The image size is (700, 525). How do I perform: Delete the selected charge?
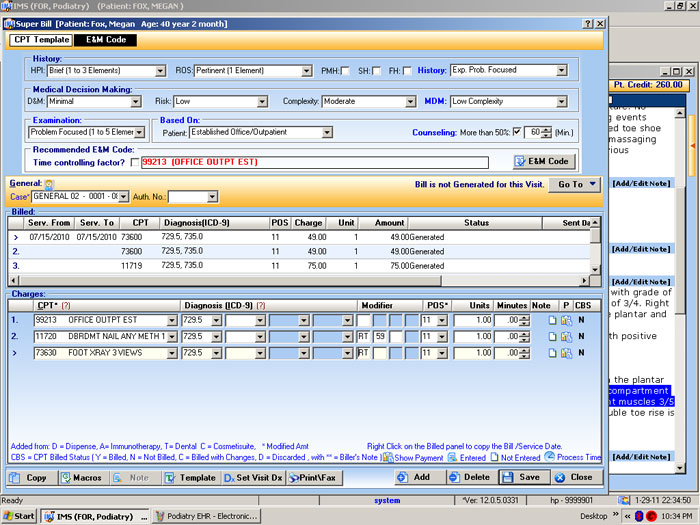pos(471,477)
